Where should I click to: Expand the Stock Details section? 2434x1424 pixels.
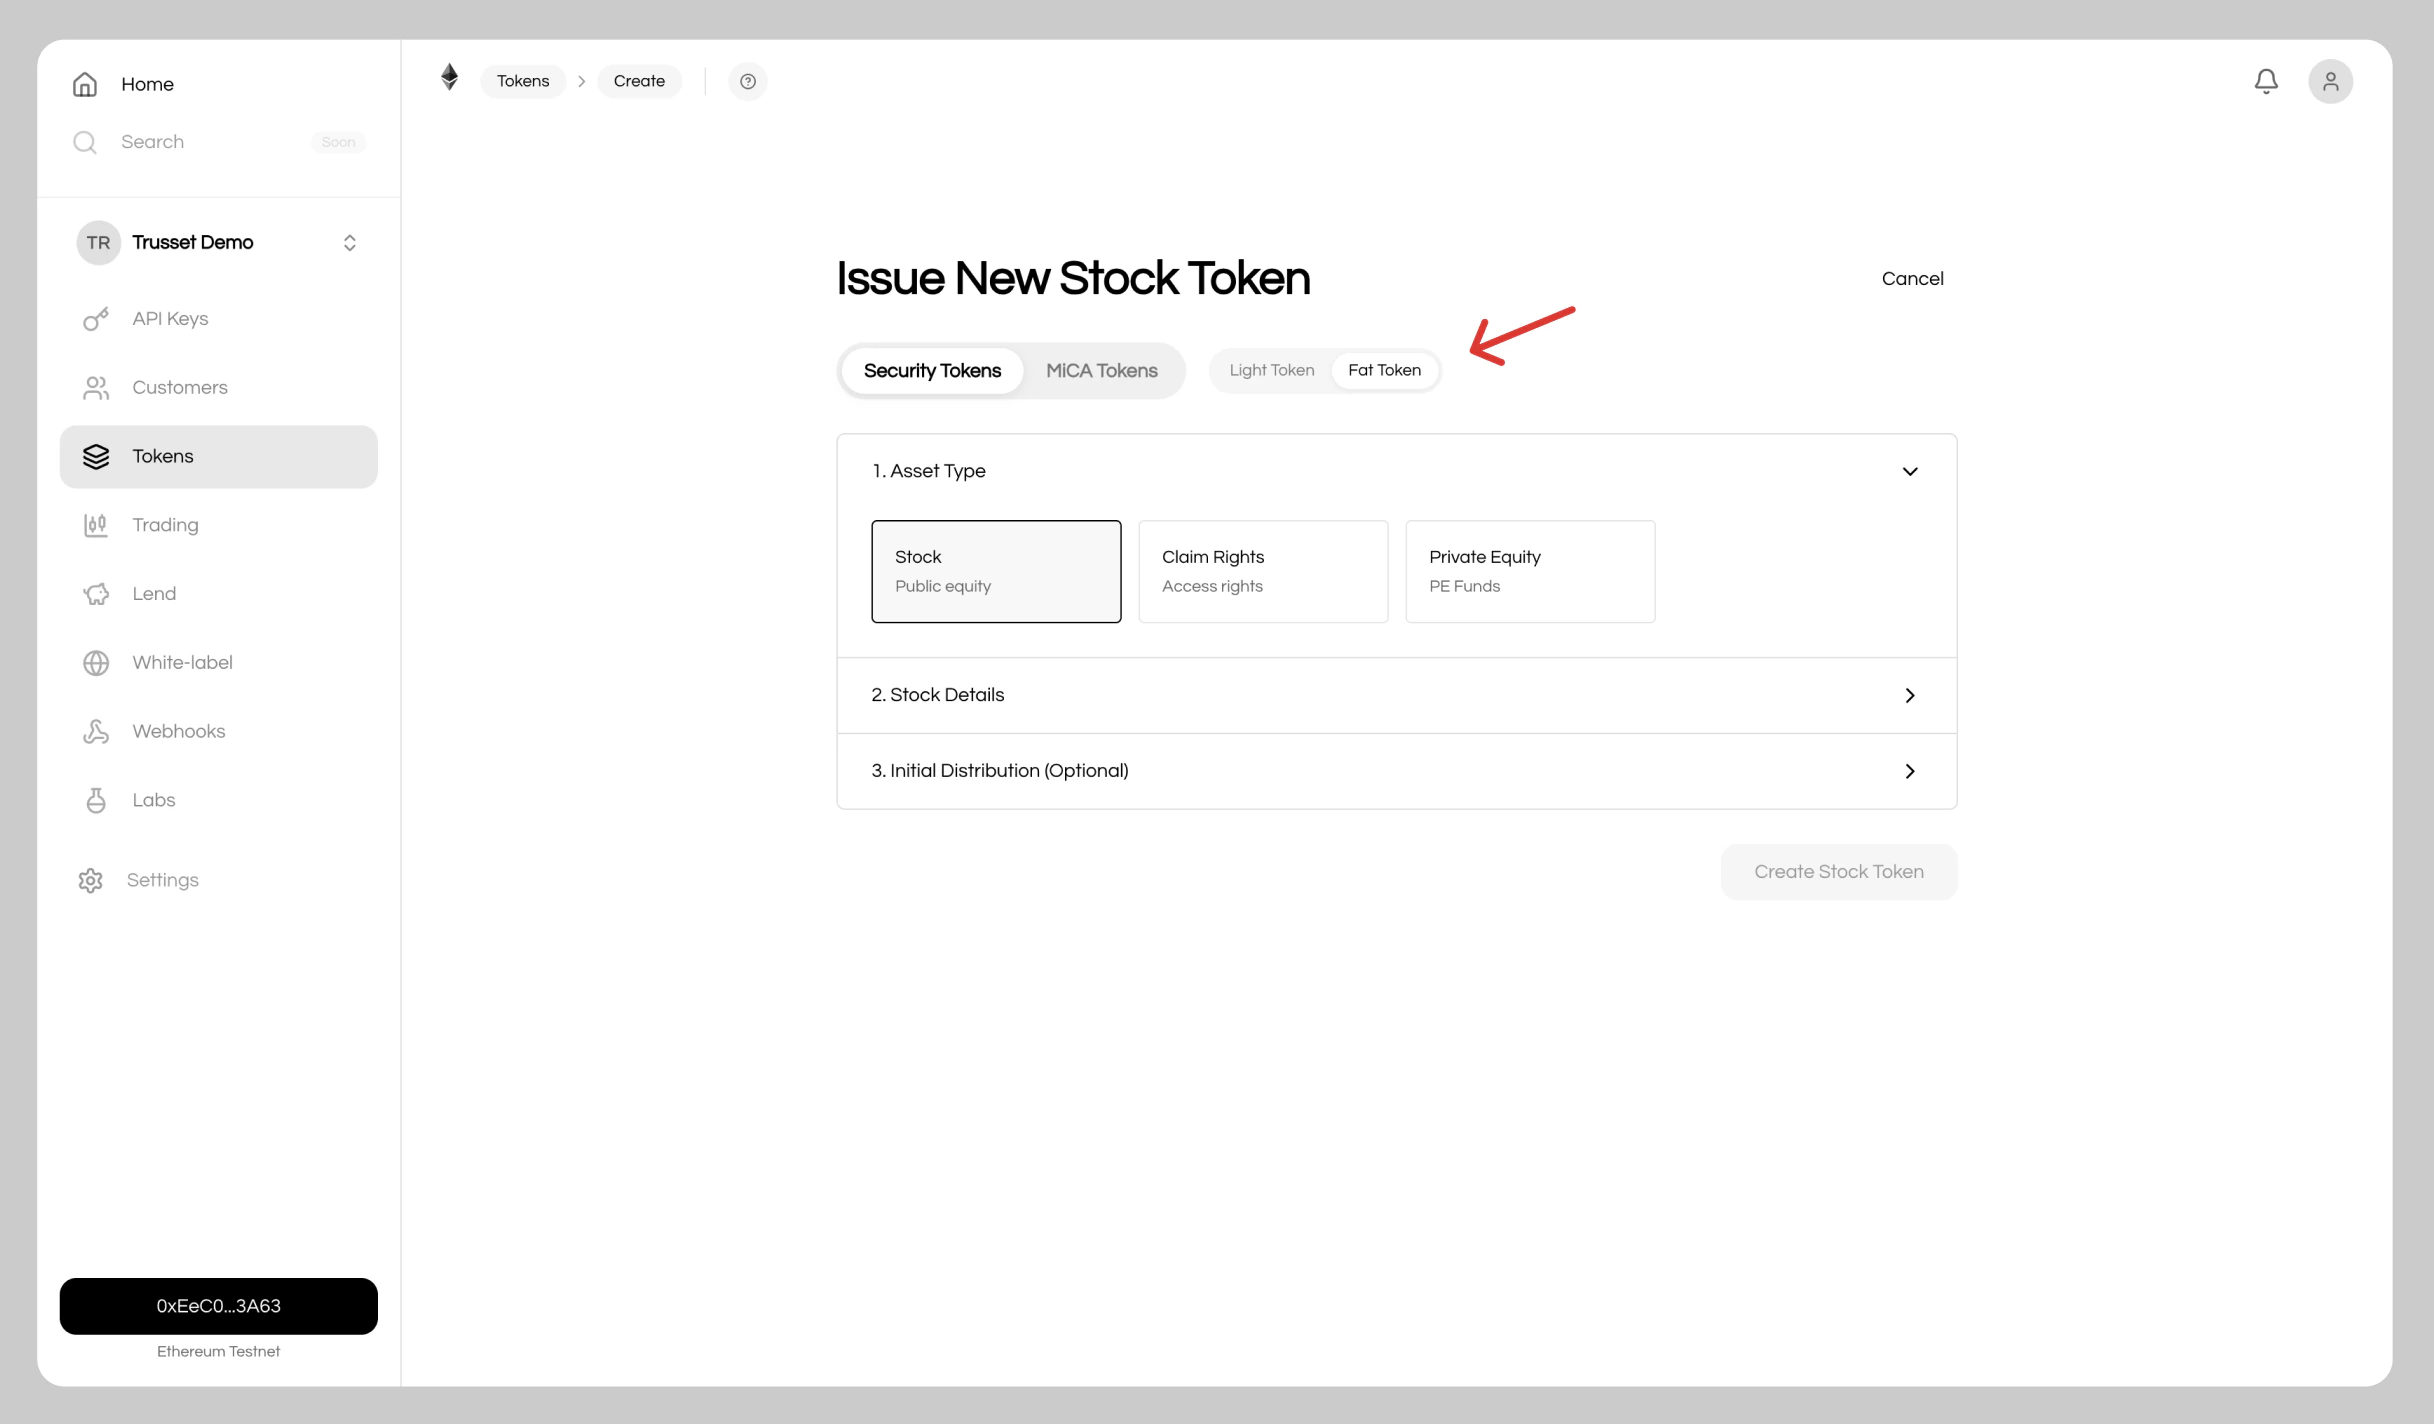[1396, 695]
